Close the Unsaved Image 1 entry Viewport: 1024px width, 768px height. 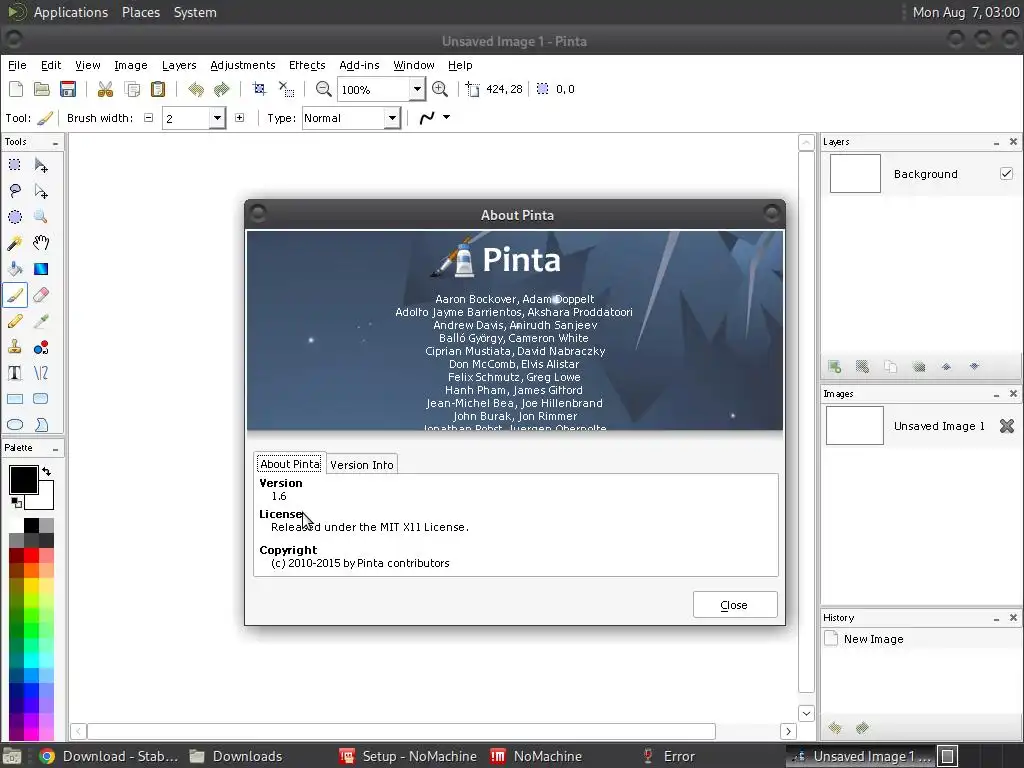coord(1006,426)
